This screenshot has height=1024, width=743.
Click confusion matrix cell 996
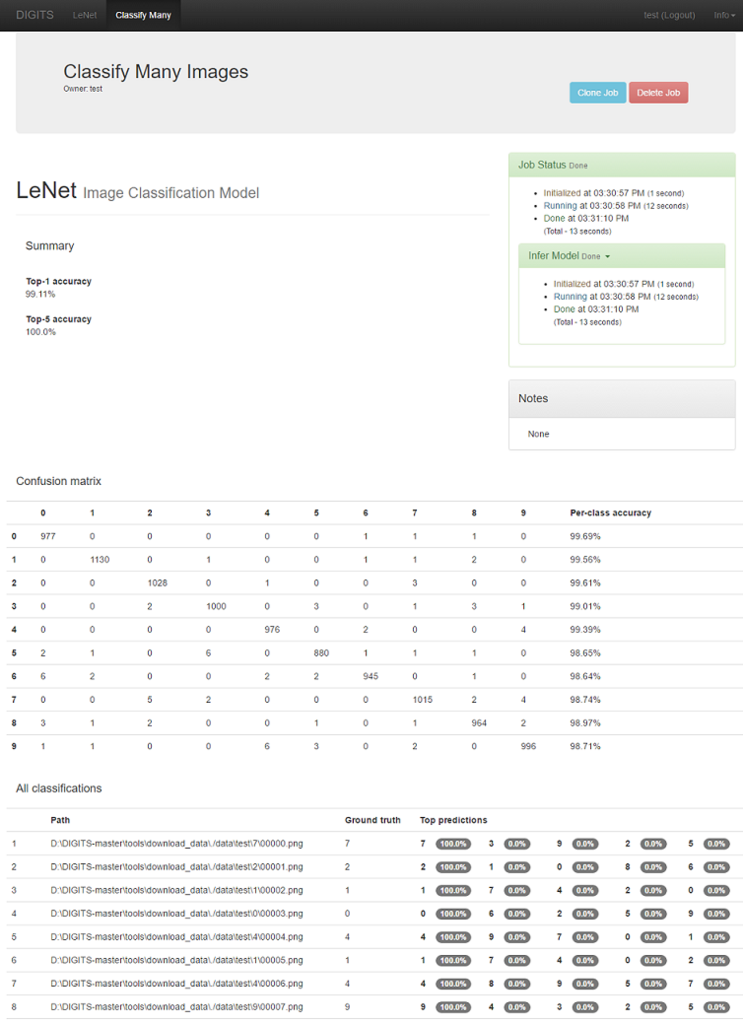(528, 746)
